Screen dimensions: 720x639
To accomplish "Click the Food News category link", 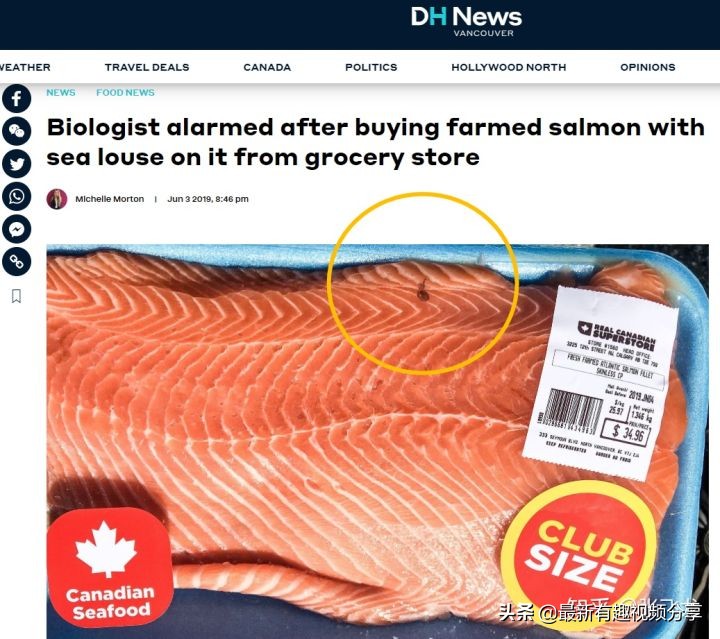I will pyautogui.click(x=125, y=93).
